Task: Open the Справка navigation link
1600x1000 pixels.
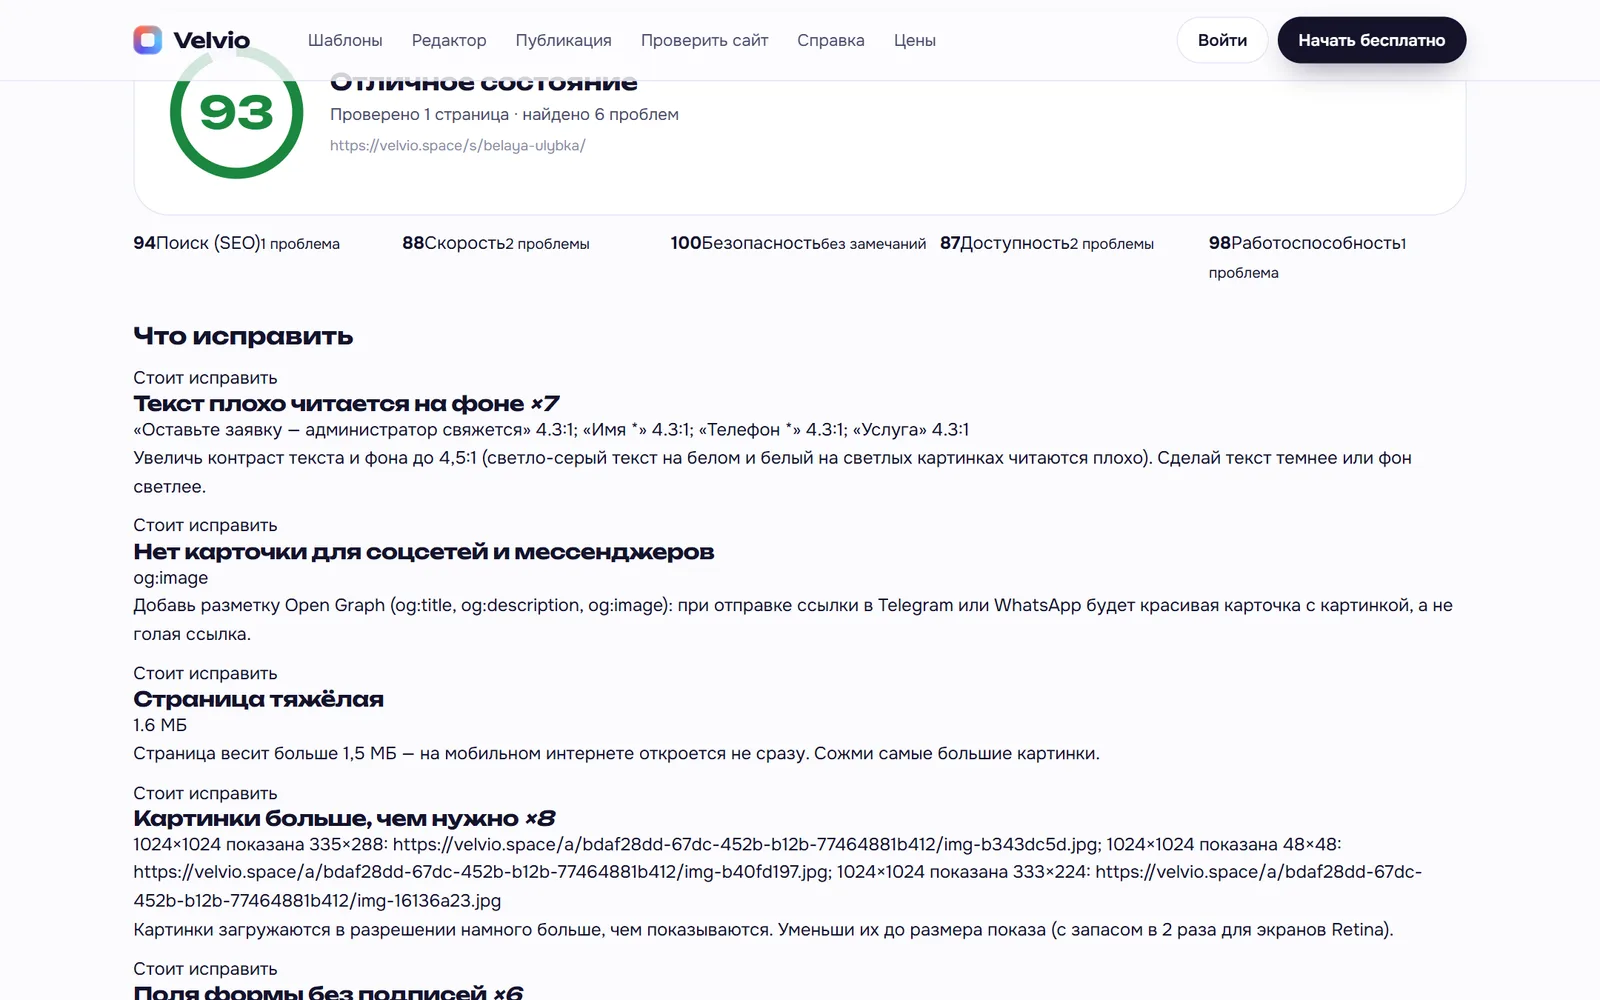Action: (x=831, y=40)
